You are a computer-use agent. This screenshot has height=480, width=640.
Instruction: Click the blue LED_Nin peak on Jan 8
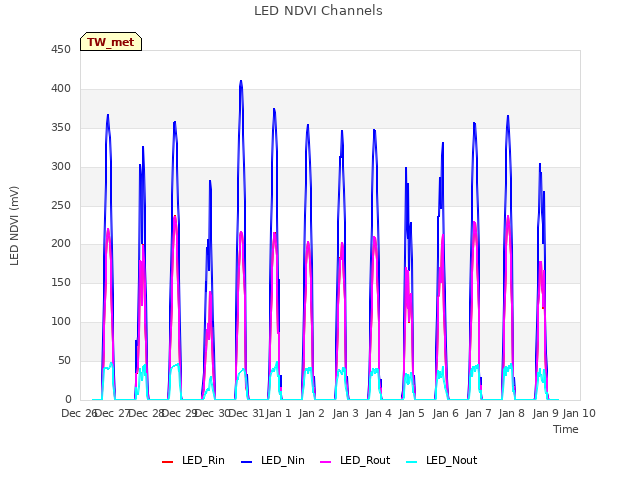coord(508,116)
